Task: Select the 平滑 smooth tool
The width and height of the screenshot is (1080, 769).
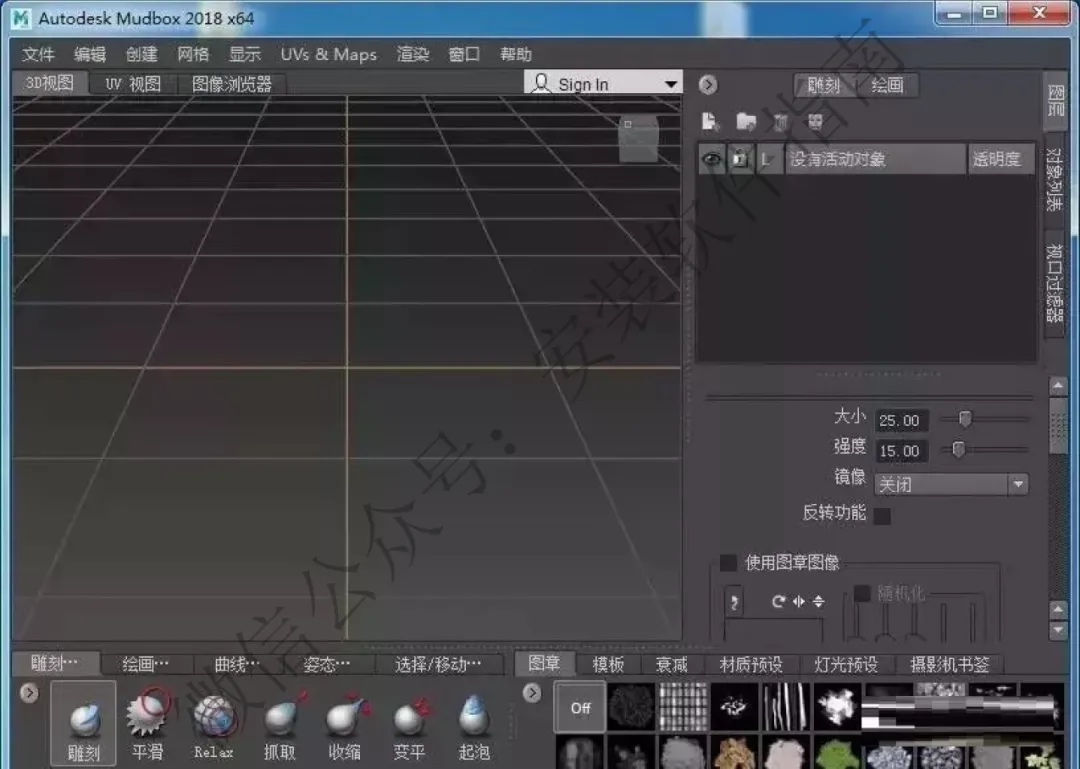Action: 147,723
